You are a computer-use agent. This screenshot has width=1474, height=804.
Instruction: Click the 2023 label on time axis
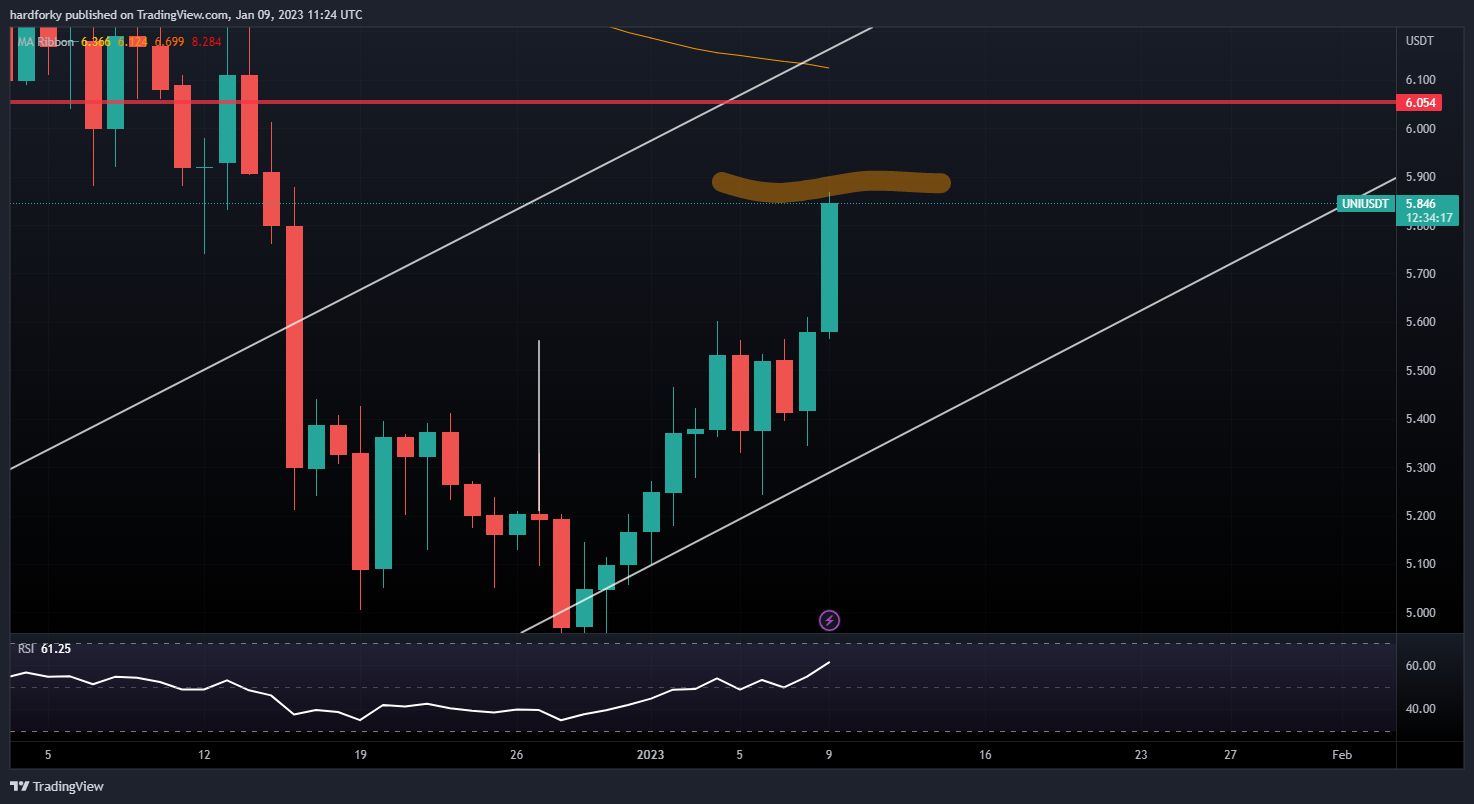tap(650, 755)
